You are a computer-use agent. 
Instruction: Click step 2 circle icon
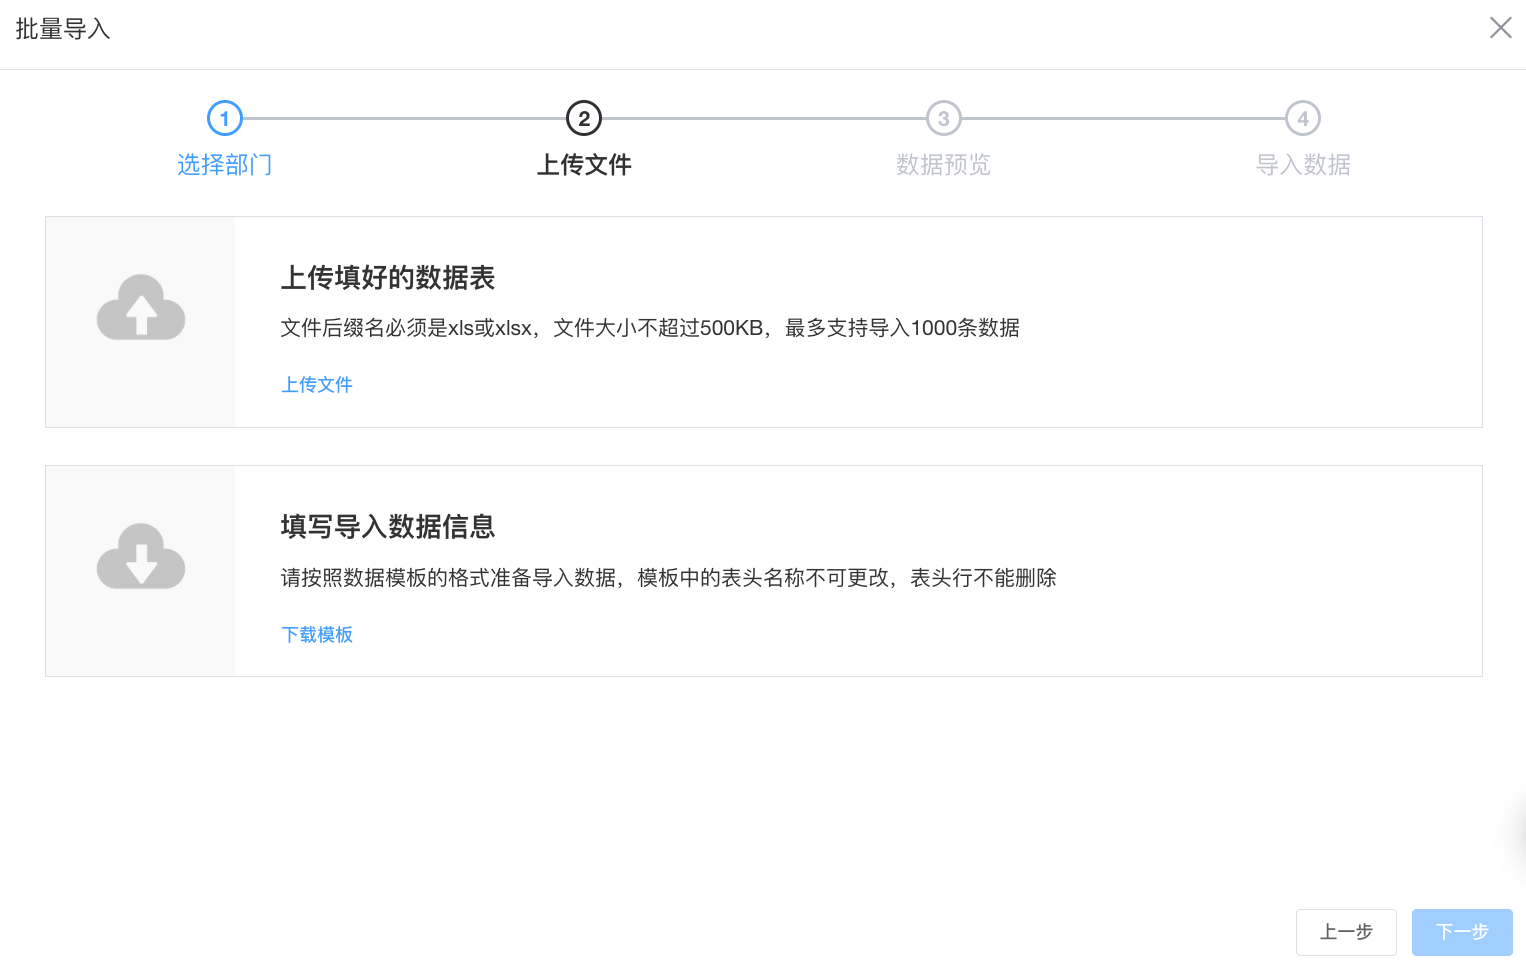tap(584, 119)
